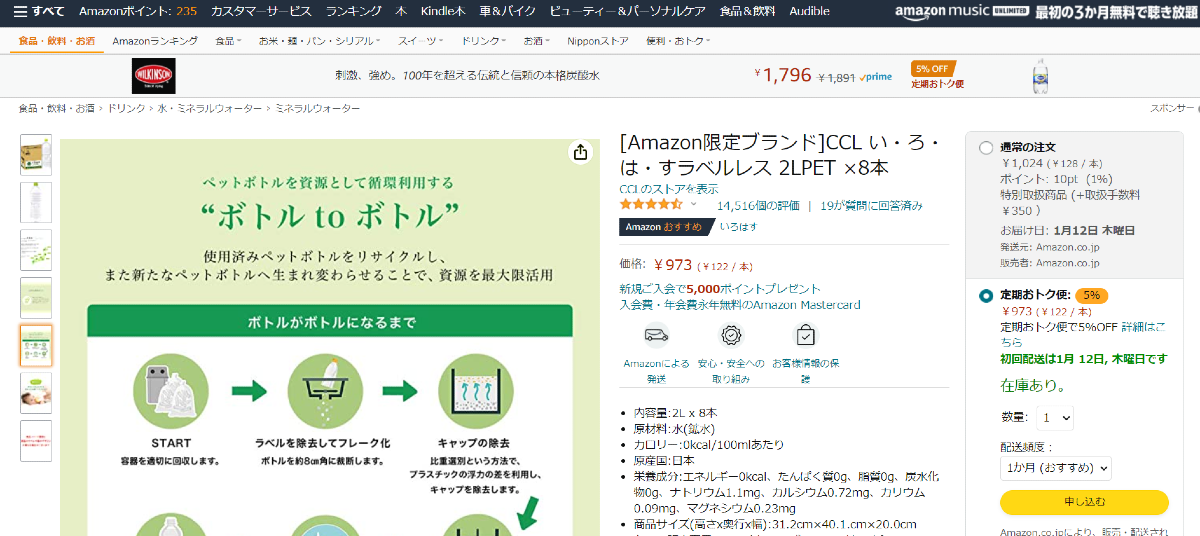
Task: Click breadcrumb ドリンク
Action: point(126,108)
